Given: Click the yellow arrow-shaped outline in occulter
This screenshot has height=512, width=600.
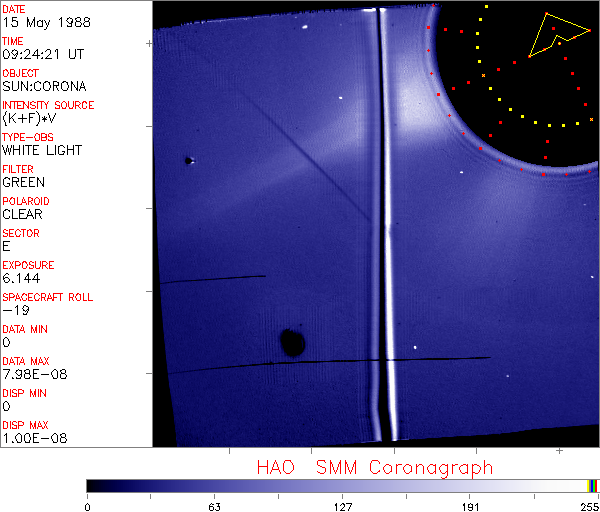Looking at the screenshot, I should [x=559, y=35].
